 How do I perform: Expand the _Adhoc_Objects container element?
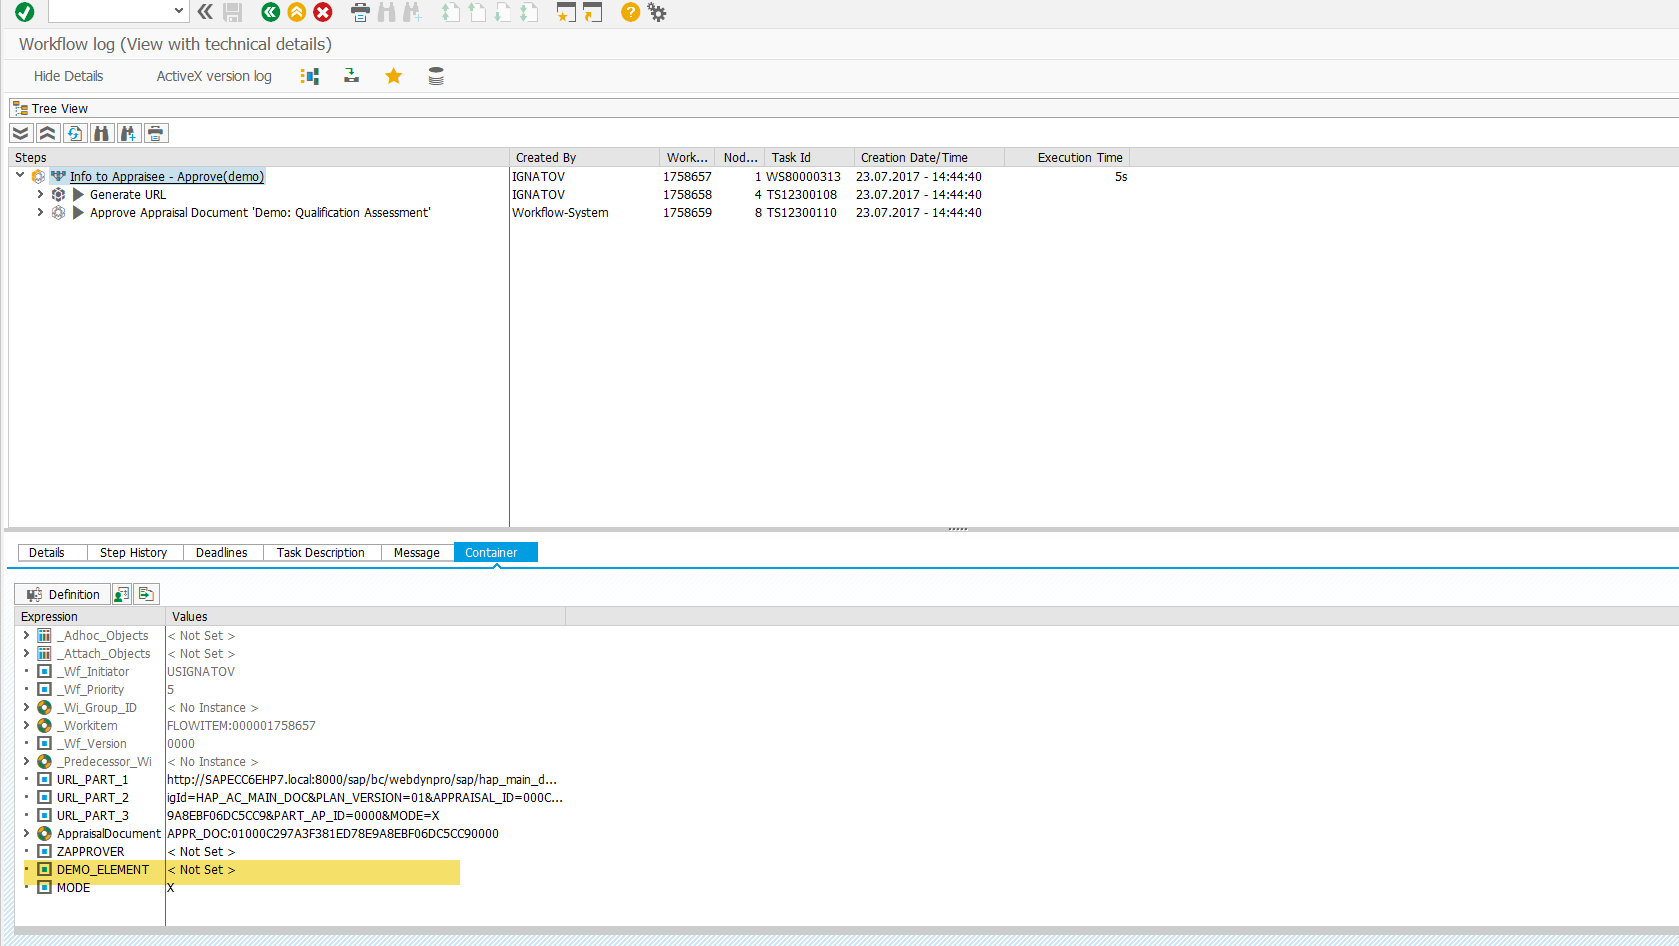tap(26, 635)
